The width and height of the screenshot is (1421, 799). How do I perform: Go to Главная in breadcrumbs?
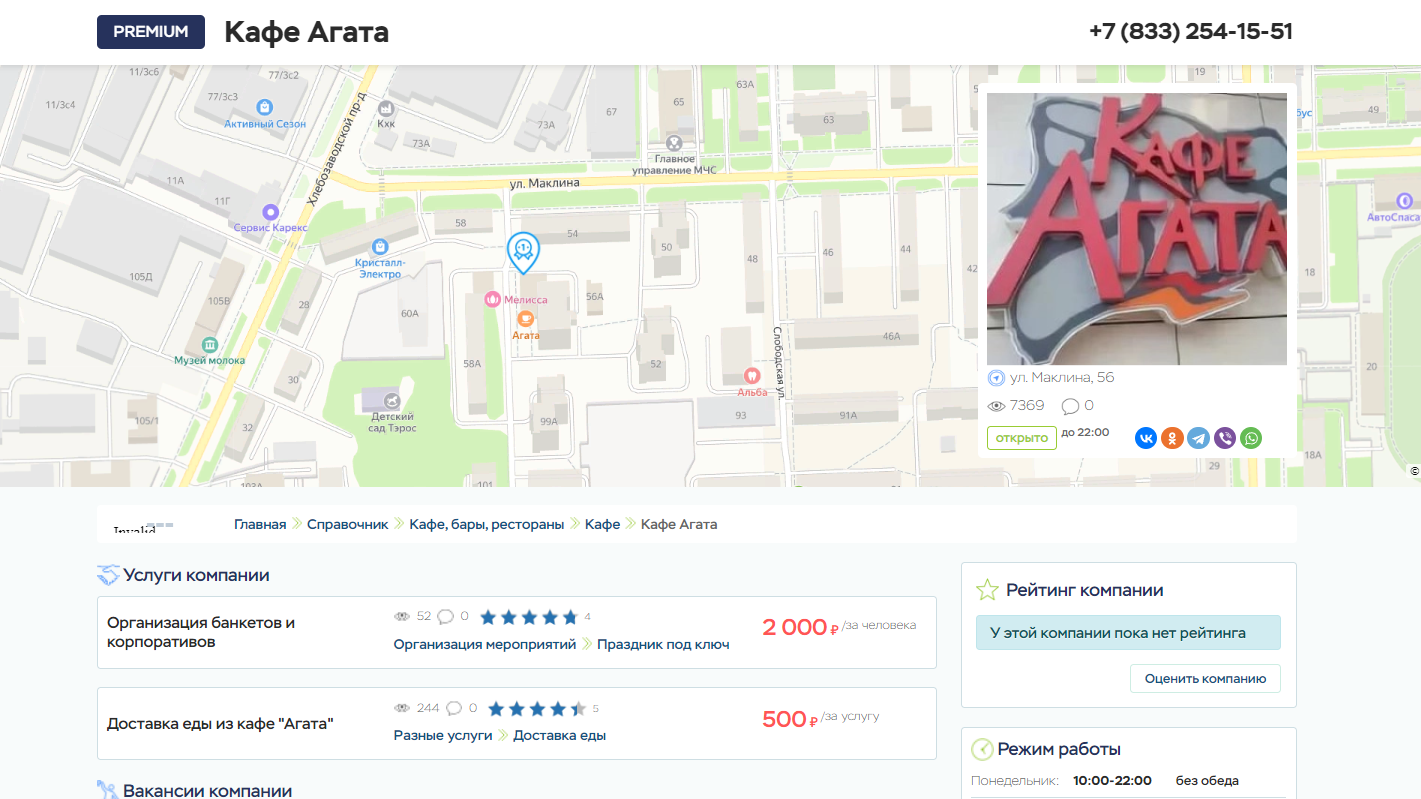[x=260, y=524]
